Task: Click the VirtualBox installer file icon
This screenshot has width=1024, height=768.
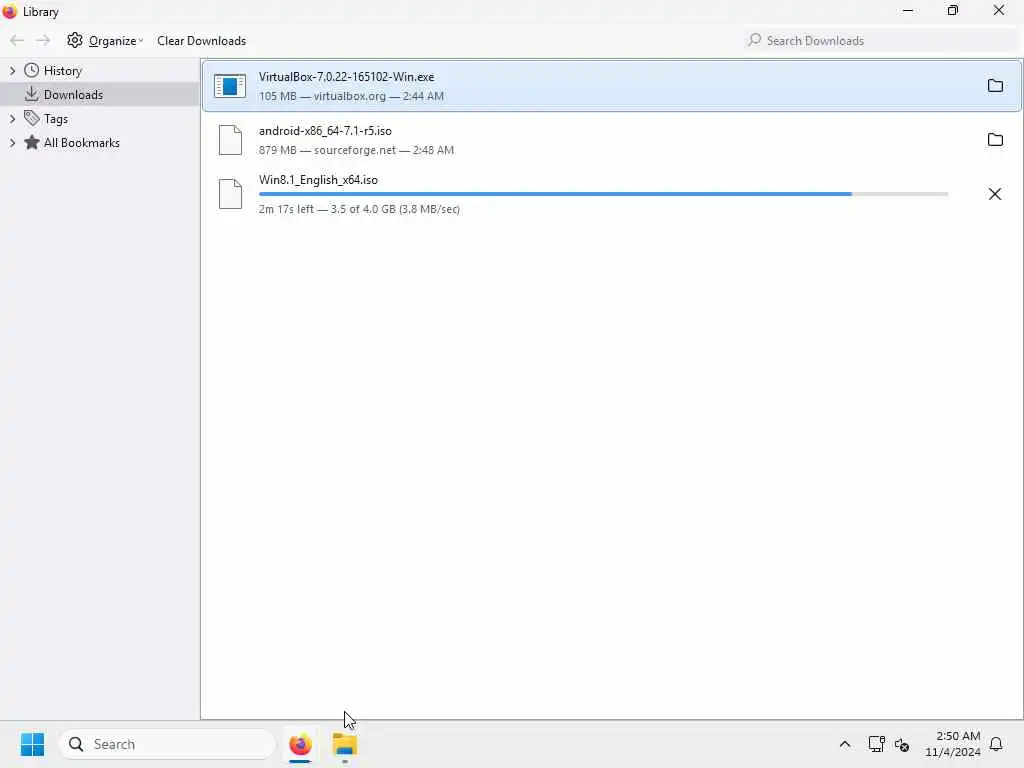Action: pyautogui.click(x=230, y=86)
